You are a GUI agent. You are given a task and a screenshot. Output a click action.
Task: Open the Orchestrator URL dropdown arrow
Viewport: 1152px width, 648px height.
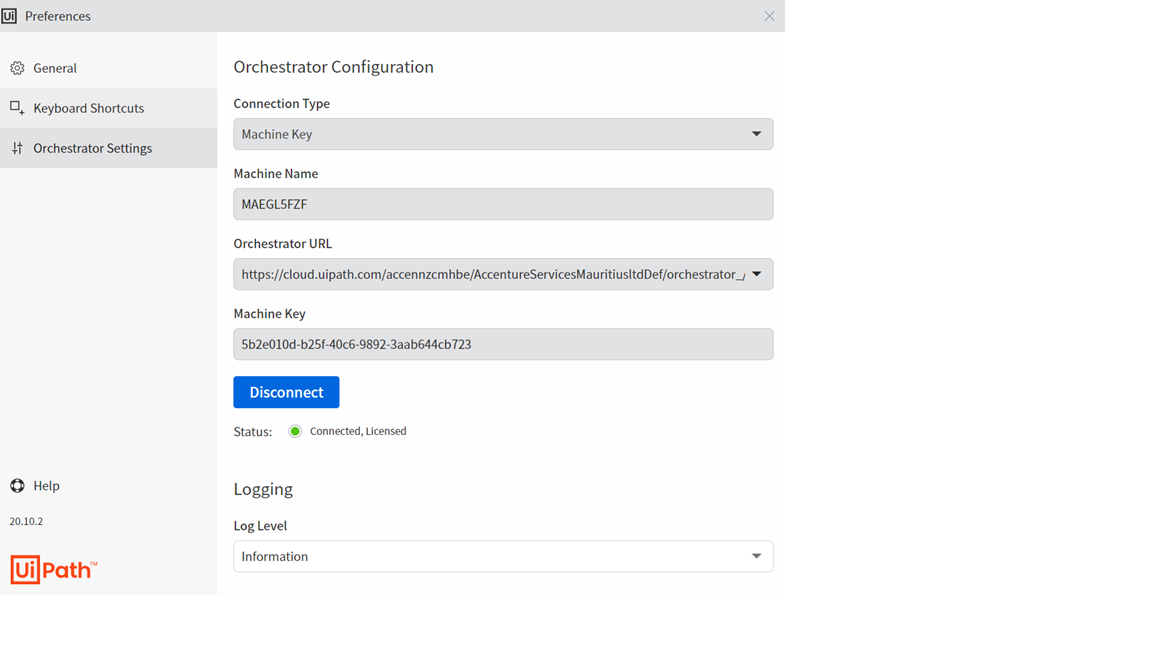pyautogui.click(x=756, y=274)
